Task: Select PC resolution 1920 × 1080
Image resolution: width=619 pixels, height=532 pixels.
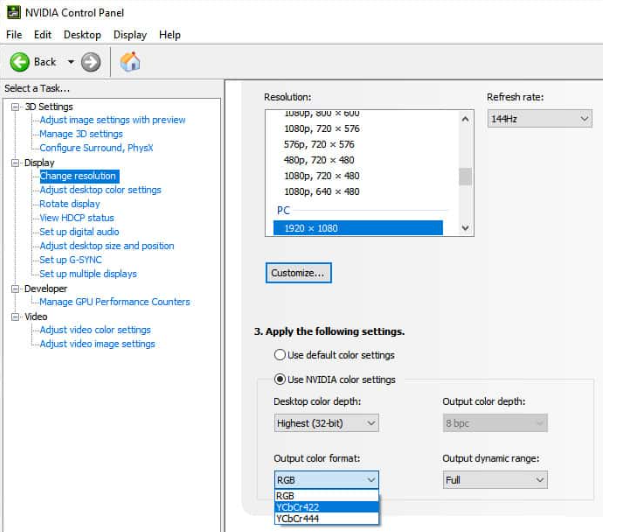Action: tap(358, 228)
